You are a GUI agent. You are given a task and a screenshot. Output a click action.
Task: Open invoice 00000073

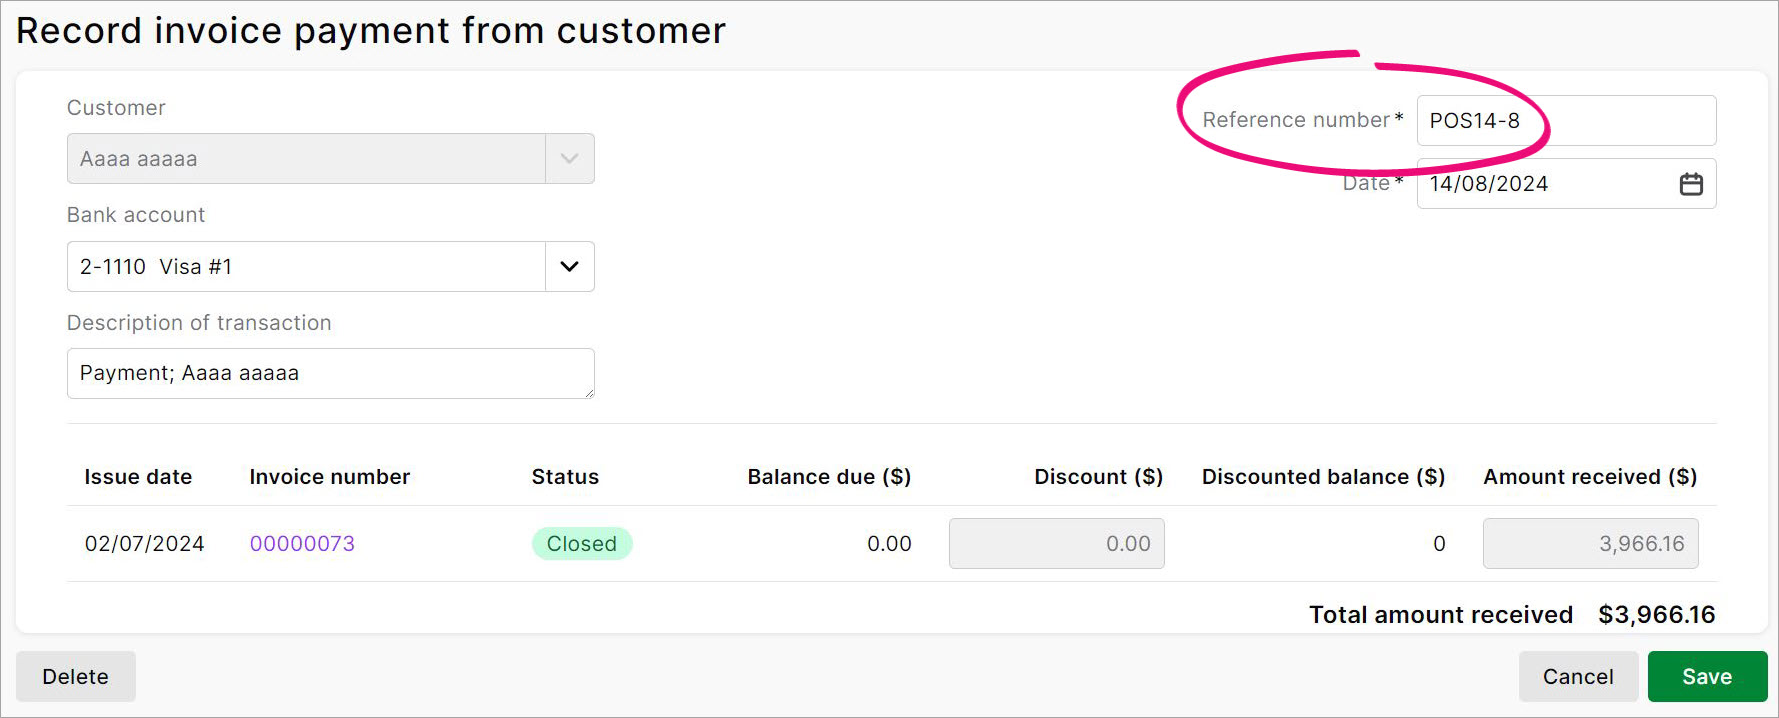(302, 543)
